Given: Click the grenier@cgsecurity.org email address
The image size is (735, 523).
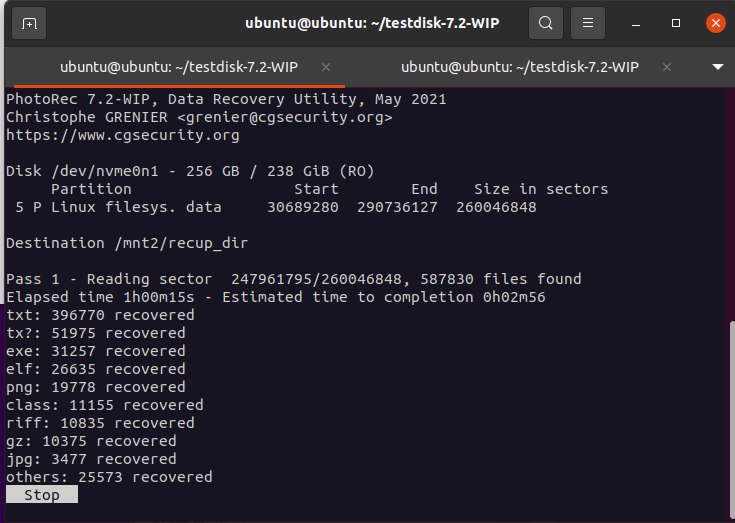Looking at the screenshot, I should (x=285, y=117).
